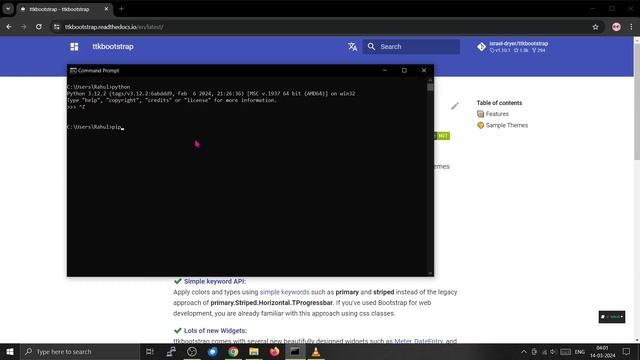Open the Windows Start menu
The height and width of the screenshot is (360, 640).
(10, 351)
